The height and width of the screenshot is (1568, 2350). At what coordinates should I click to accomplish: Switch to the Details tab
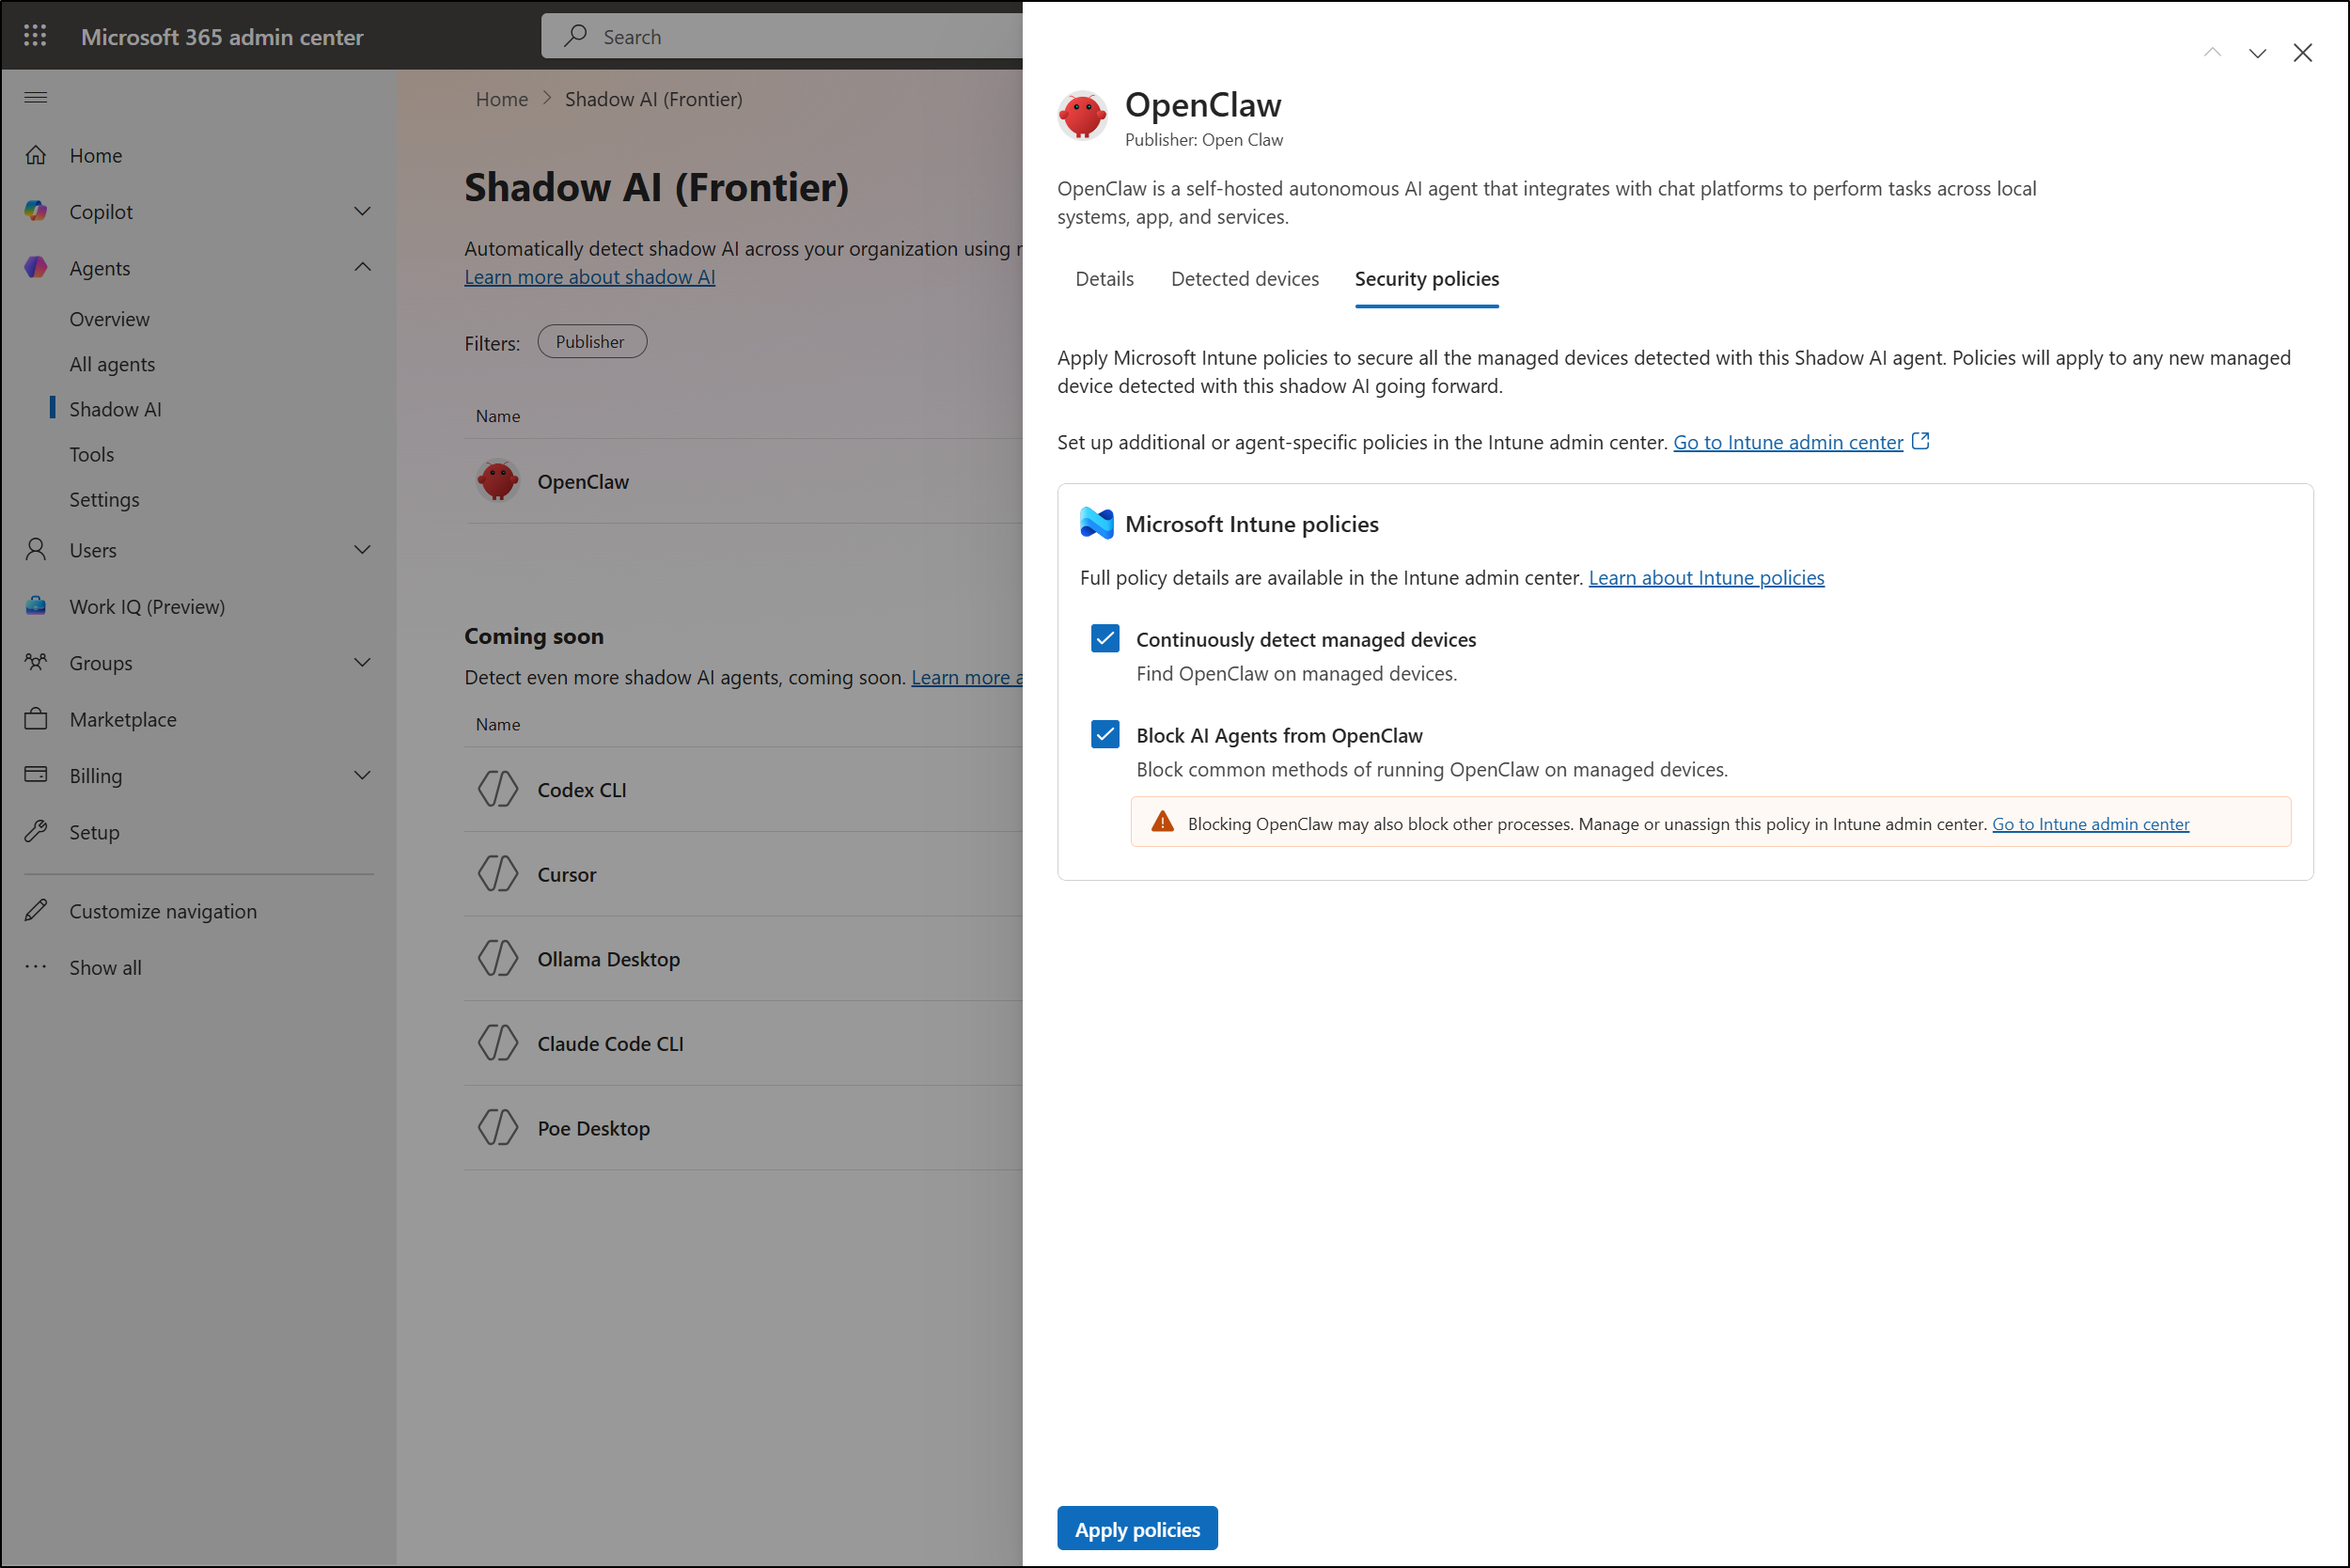[x=1104, y=279]
